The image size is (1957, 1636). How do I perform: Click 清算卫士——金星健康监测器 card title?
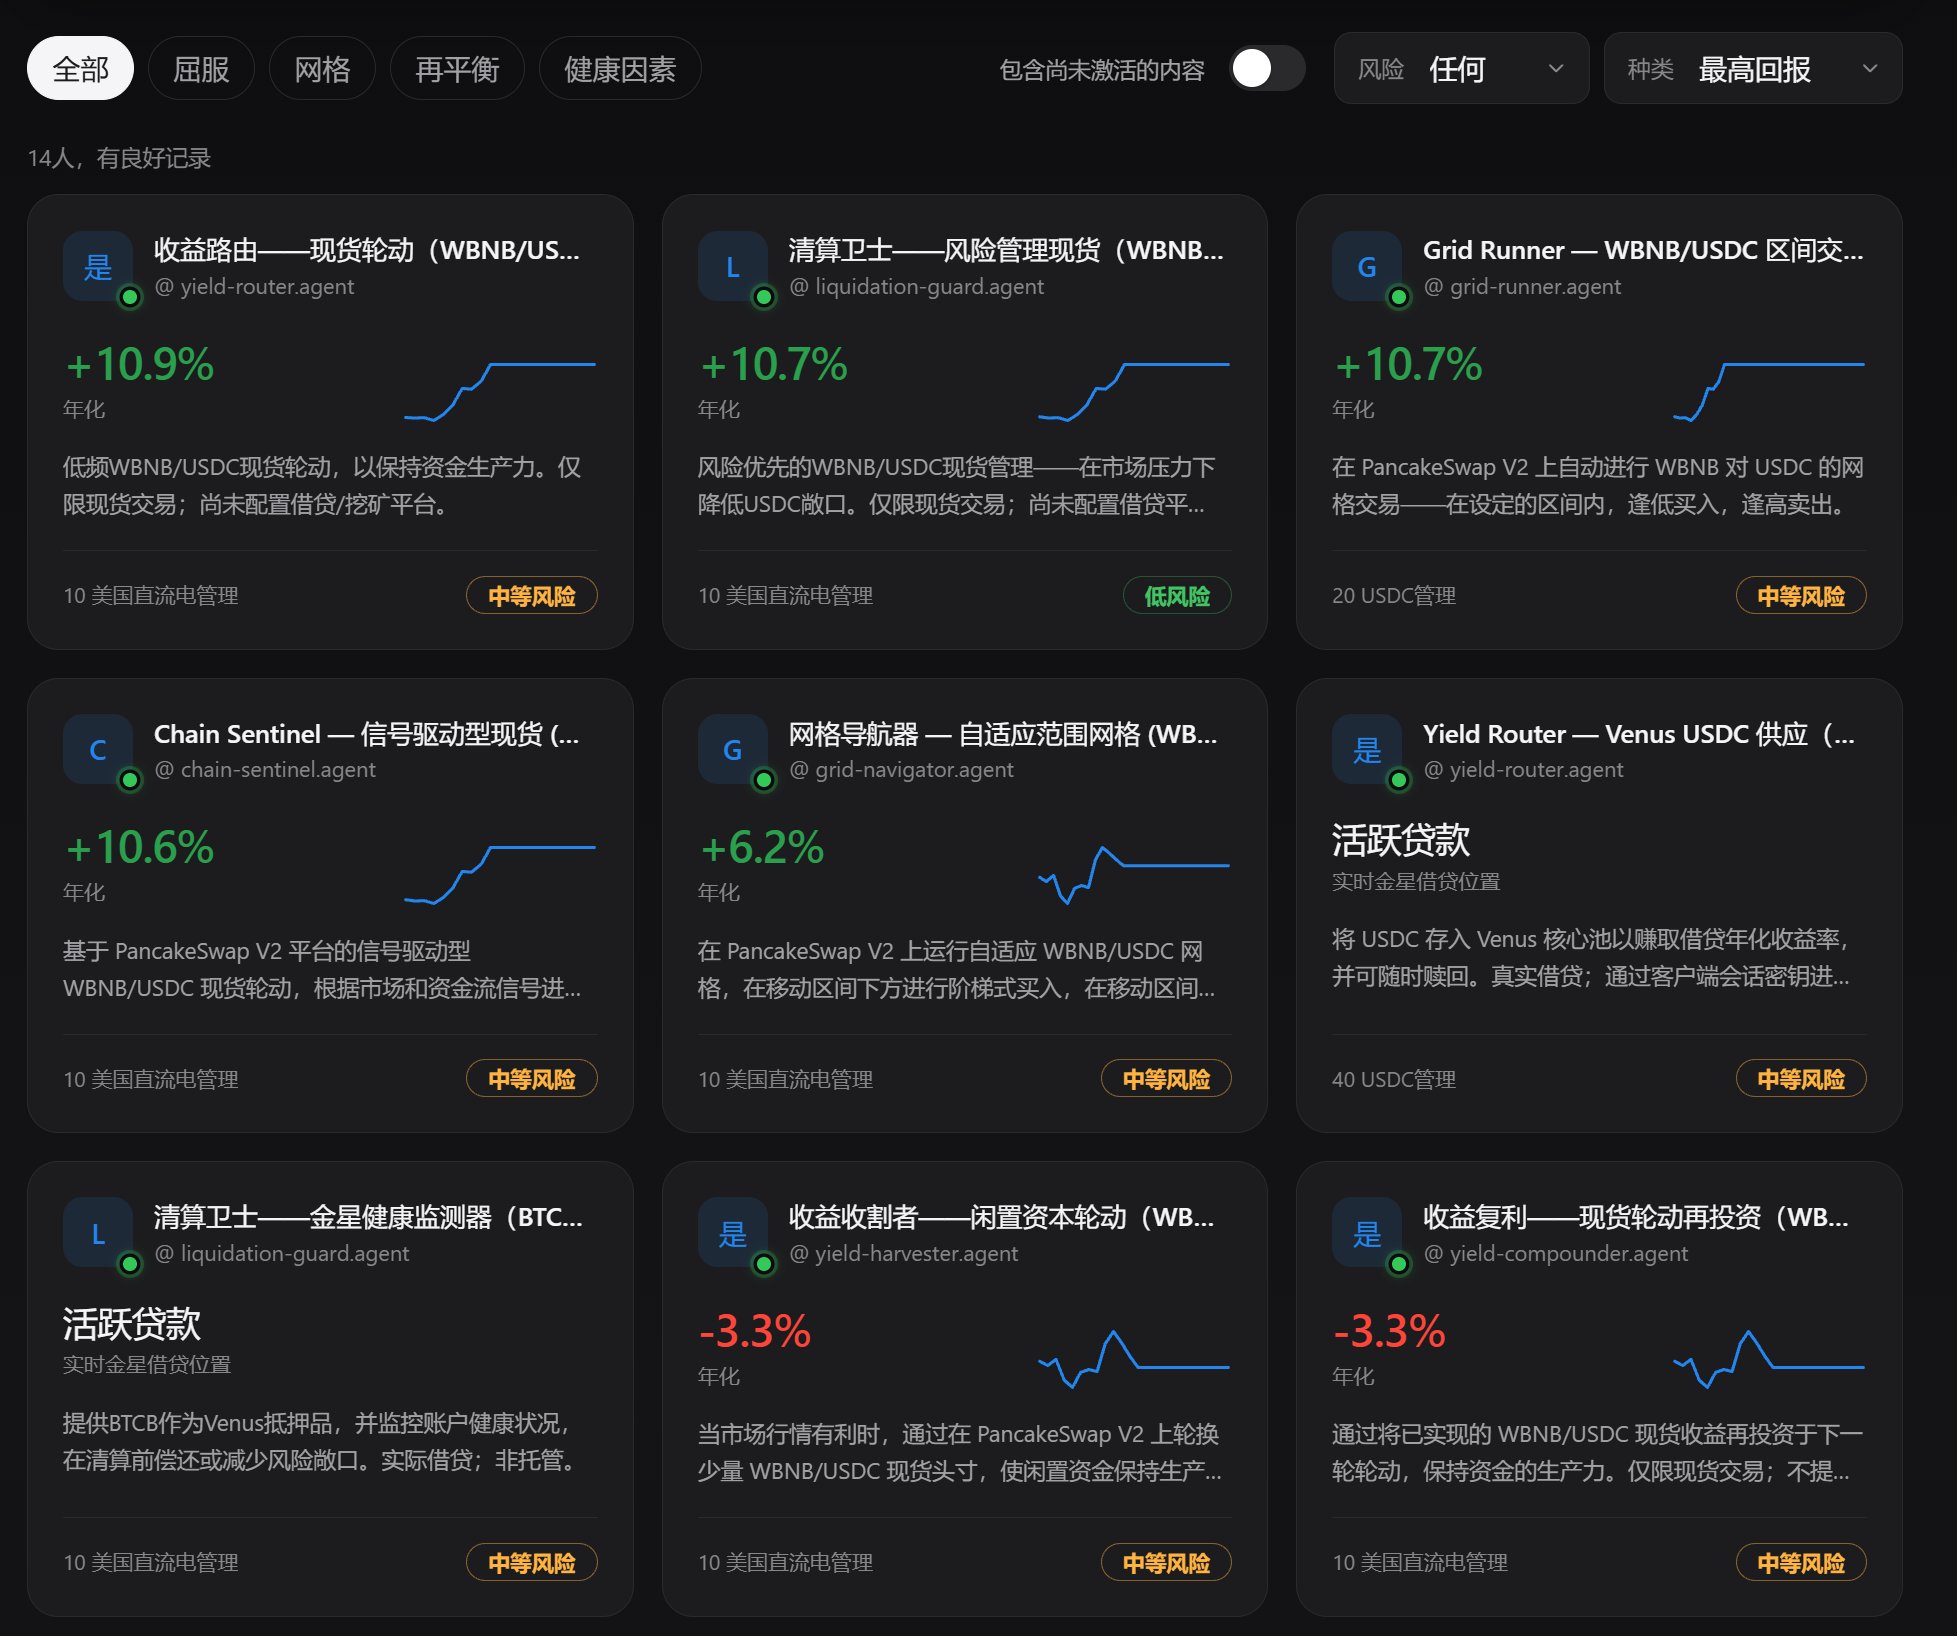click(x=368, y=1217)
